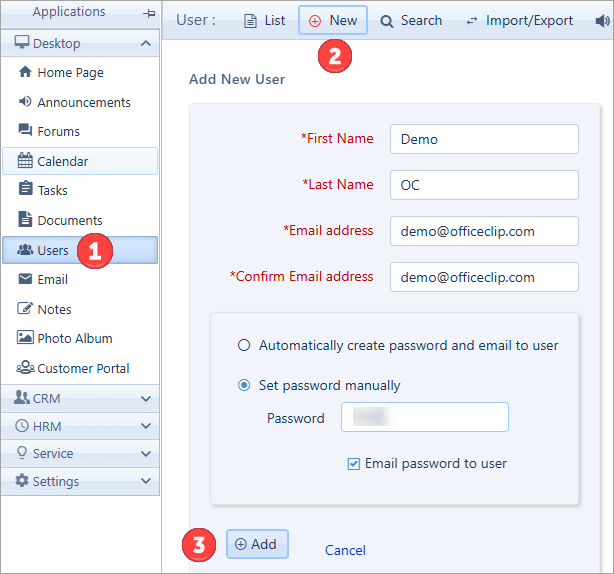Choose Set password manually radio button
614x574 pixels.
coord(244,386)
